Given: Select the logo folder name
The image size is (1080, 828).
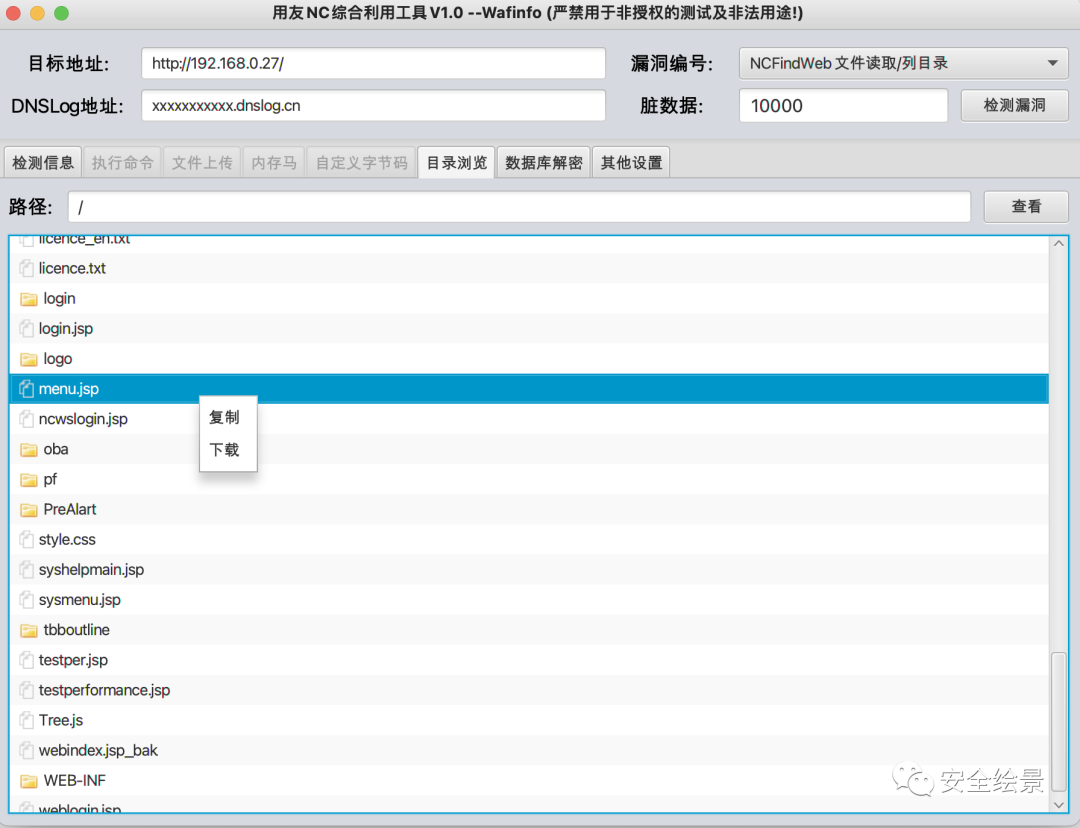Looking at the screenshot, I should (x=58, y=359).
